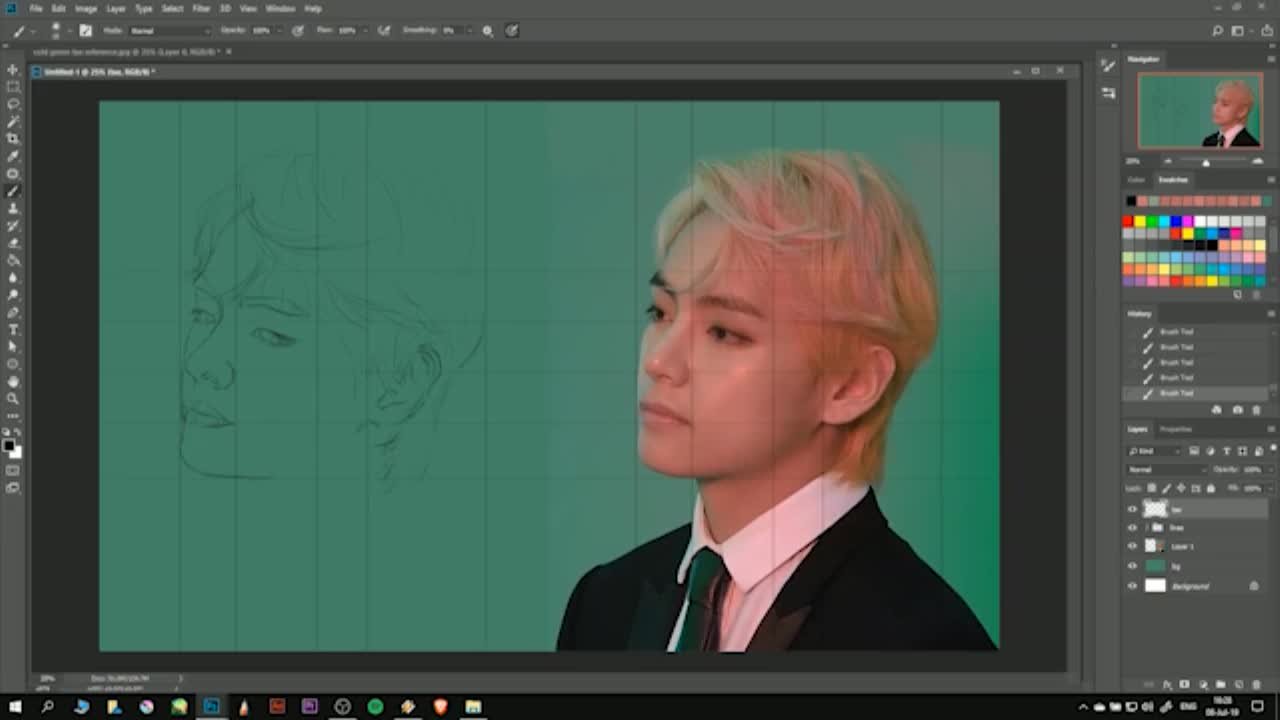Open the Opacity slider dropdown
This screenshot has width=1280, height=720.
click(282, 31)
